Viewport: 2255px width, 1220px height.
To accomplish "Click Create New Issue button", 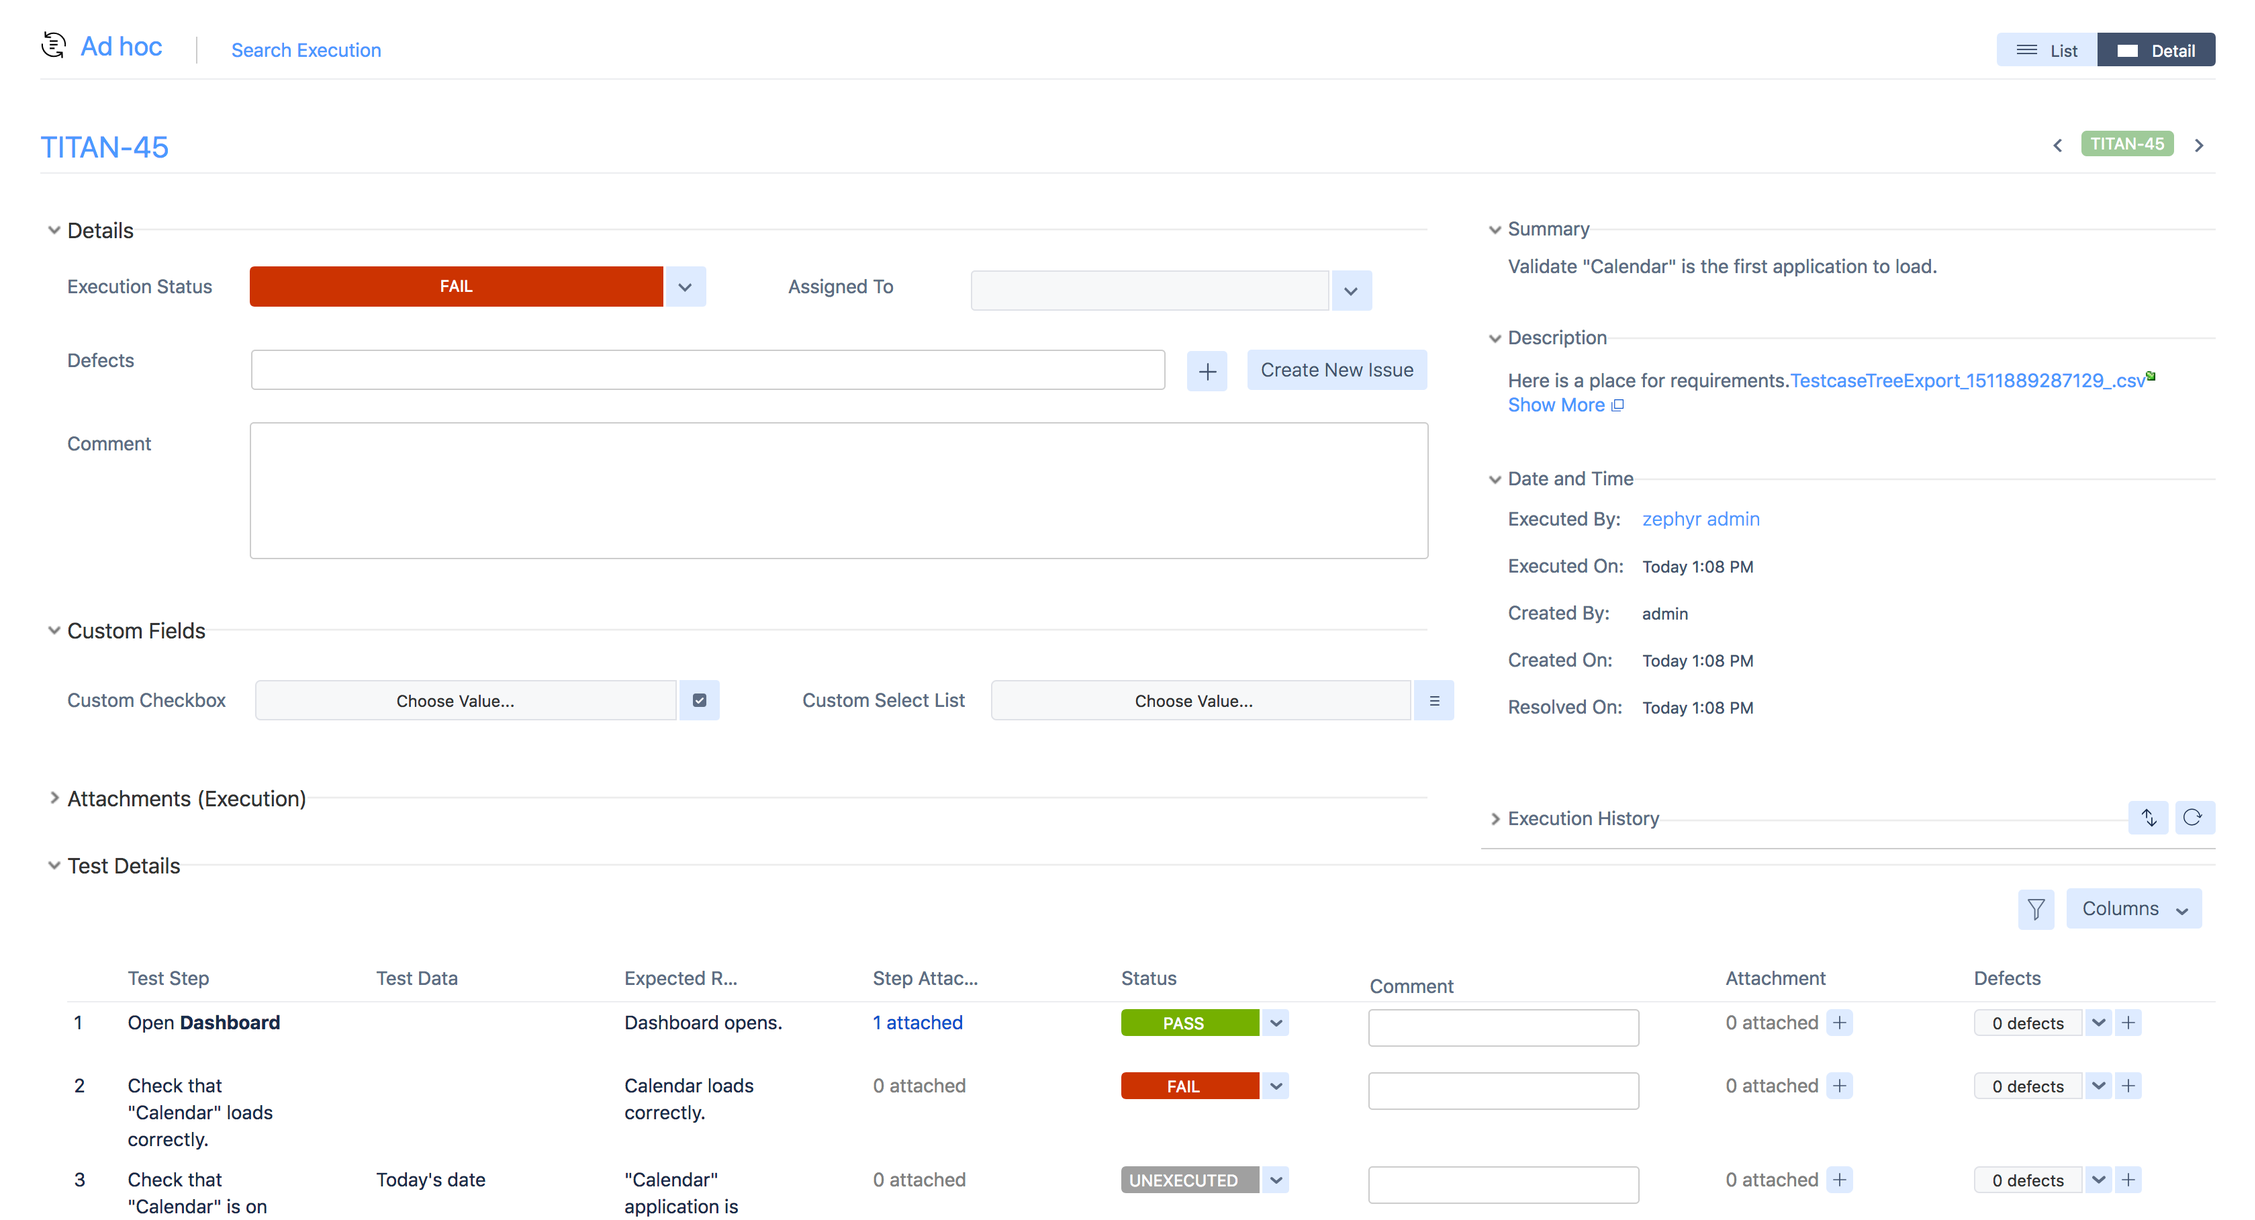I will point(1336,370).
